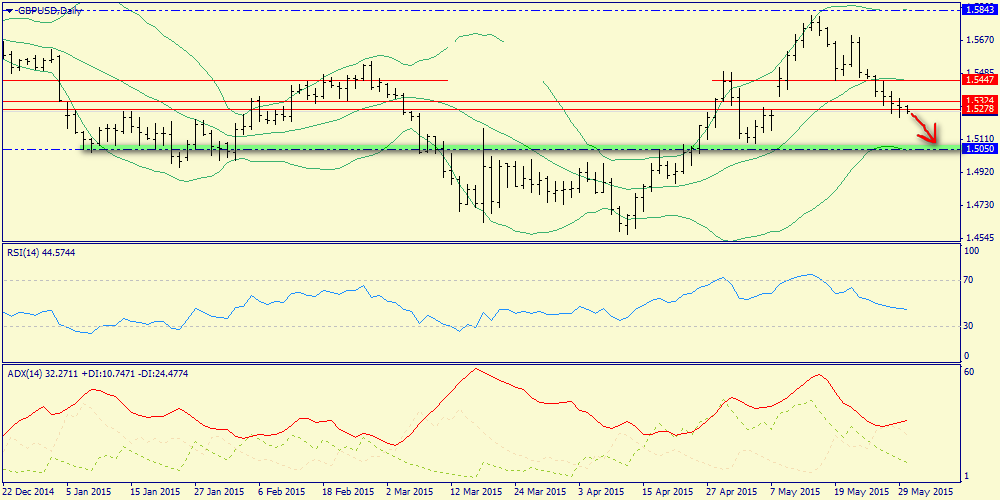
Task: Open the chart menu triangle beside GBPUSD
Action: pos(8,11)
